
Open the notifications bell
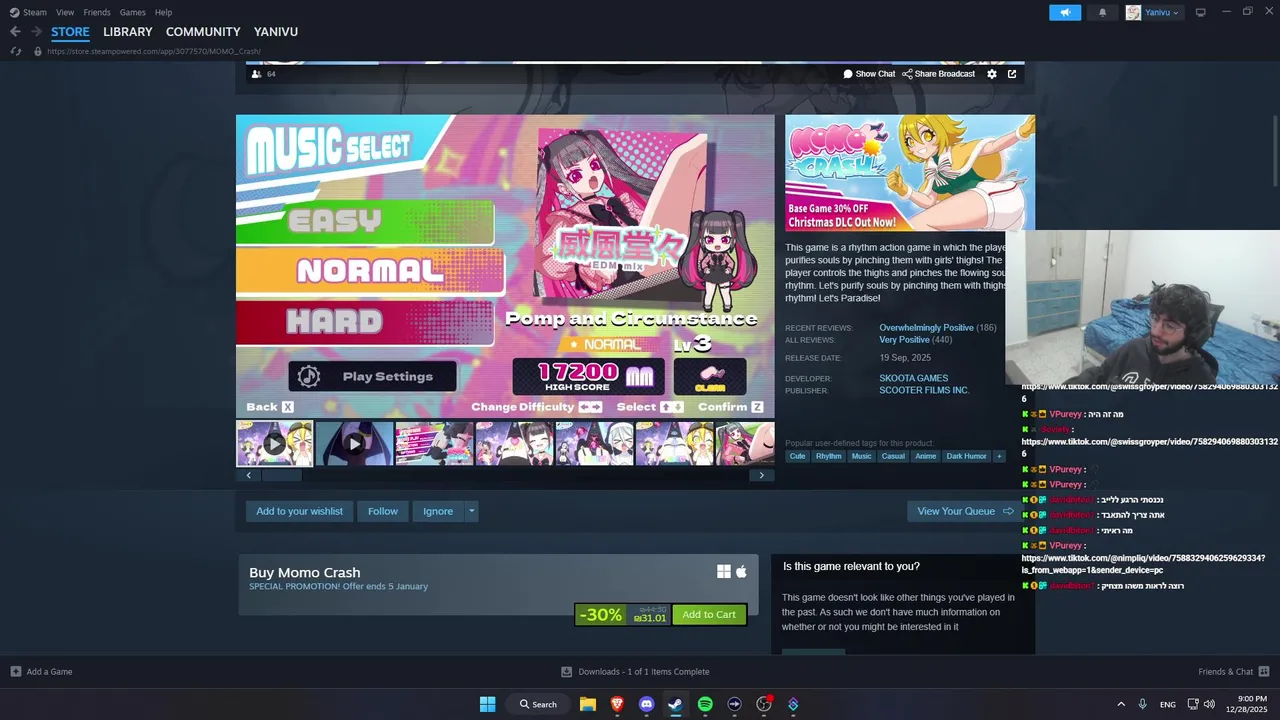(1102, 12)
